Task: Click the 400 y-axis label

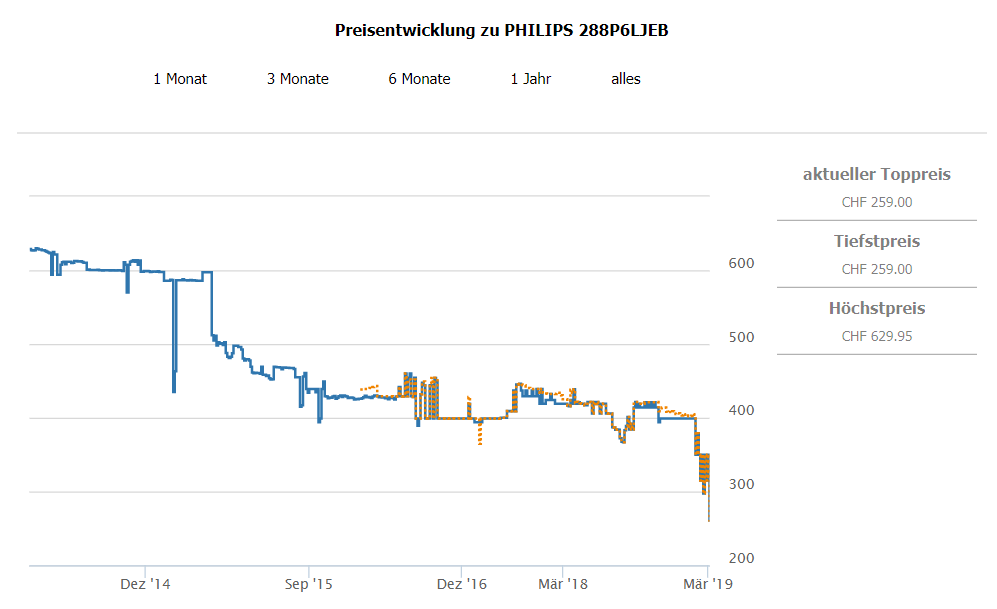Action: click(740, 411)
